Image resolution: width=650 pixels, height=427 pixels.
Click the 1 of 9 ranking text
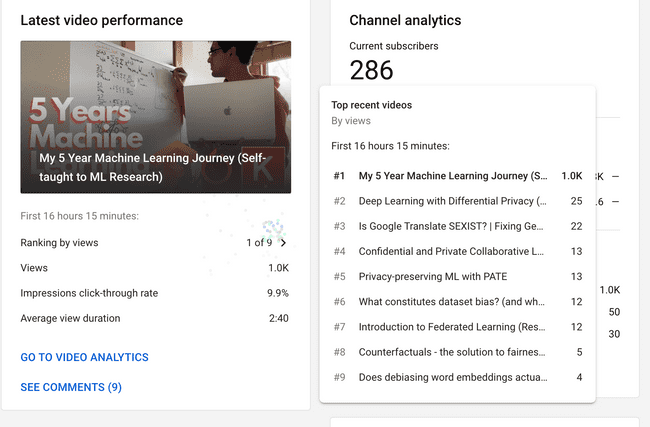[x=259, y=243]
